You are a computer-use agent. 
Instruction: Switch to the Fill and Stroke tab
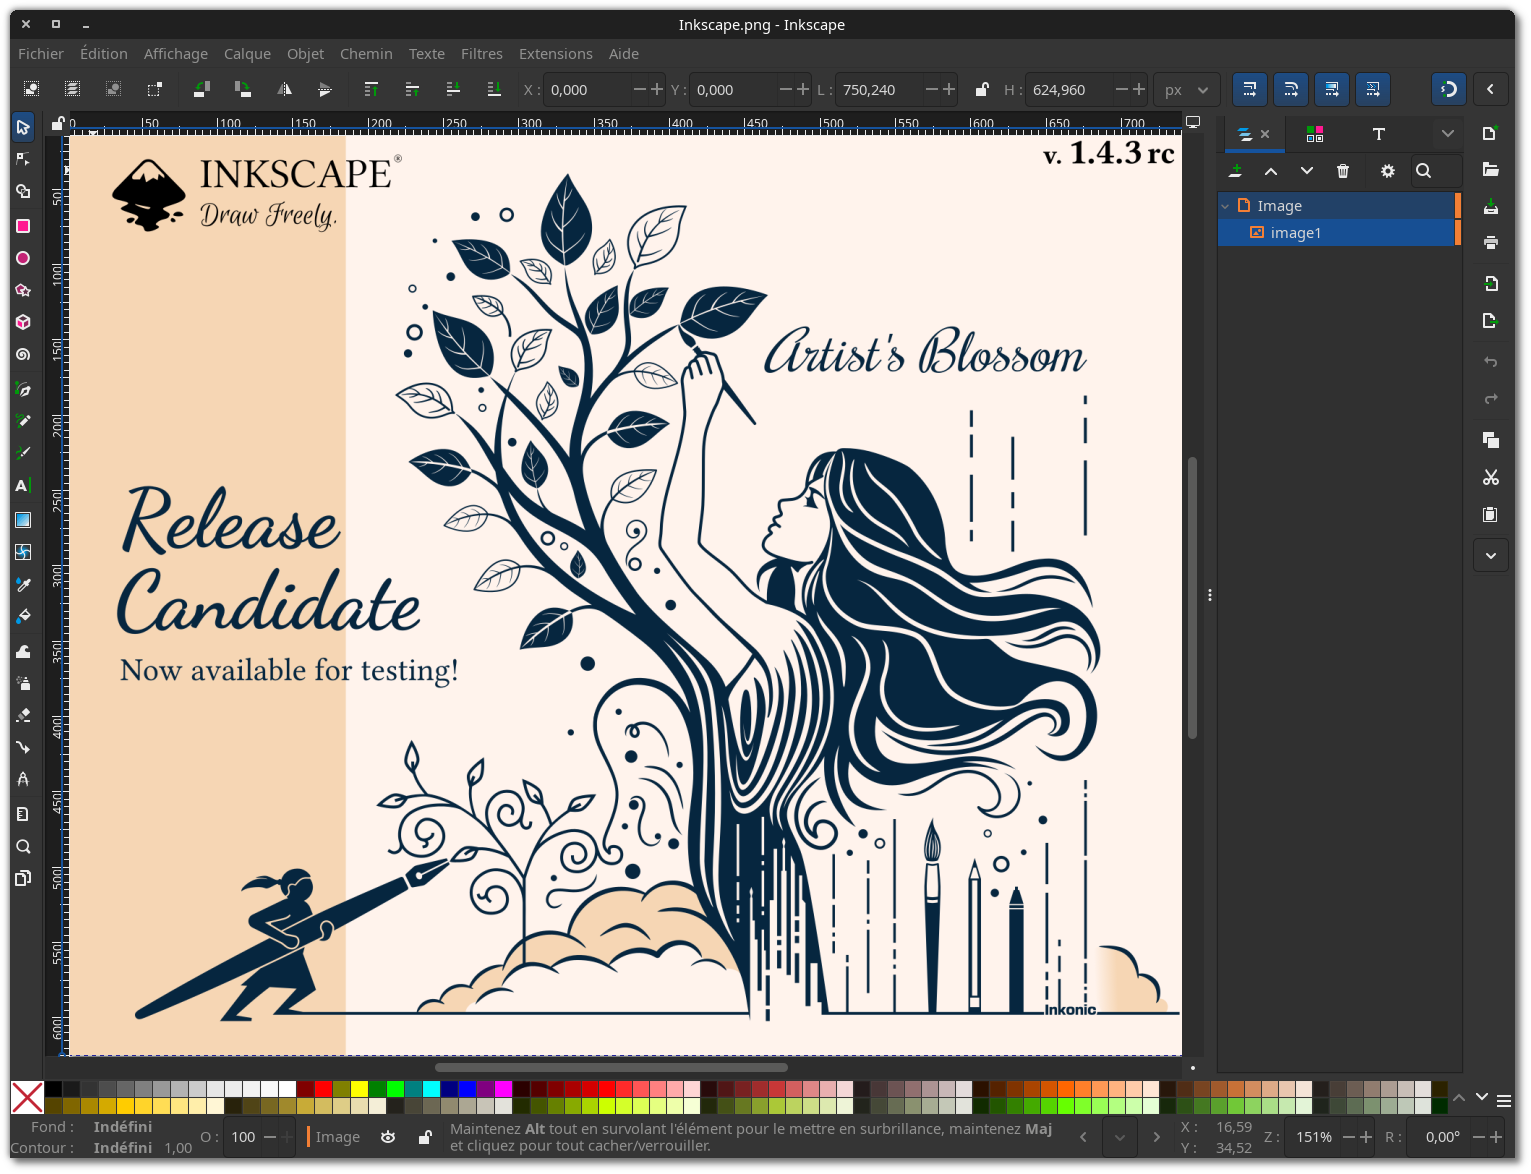pyautogui.click(x=1314, y=133)
